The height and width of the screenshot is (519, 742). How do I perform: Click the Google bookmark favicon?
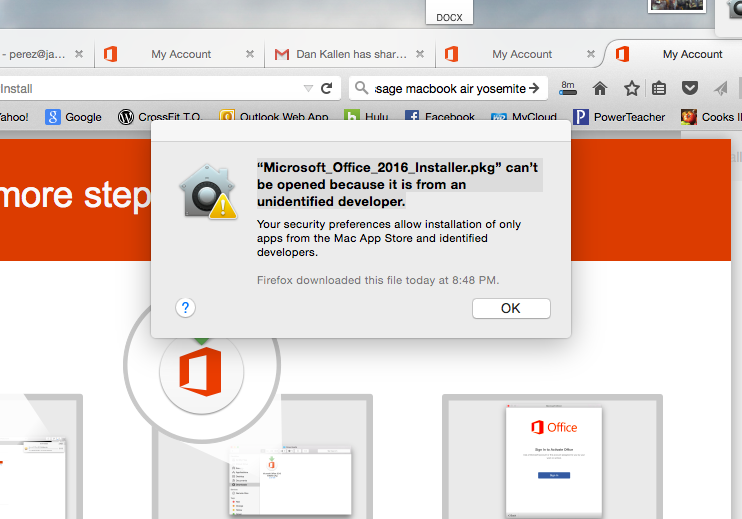pyautogui.click(x=53, y=117)
